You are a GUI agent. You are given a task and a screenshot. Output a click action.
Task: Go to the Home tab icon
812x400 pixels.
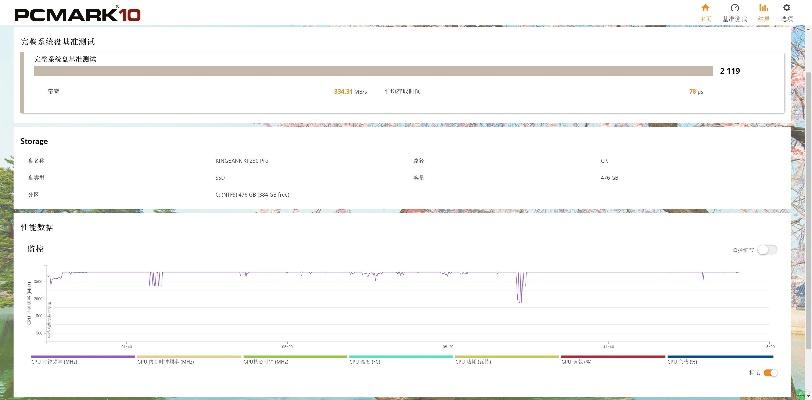(x=705, y=12)
